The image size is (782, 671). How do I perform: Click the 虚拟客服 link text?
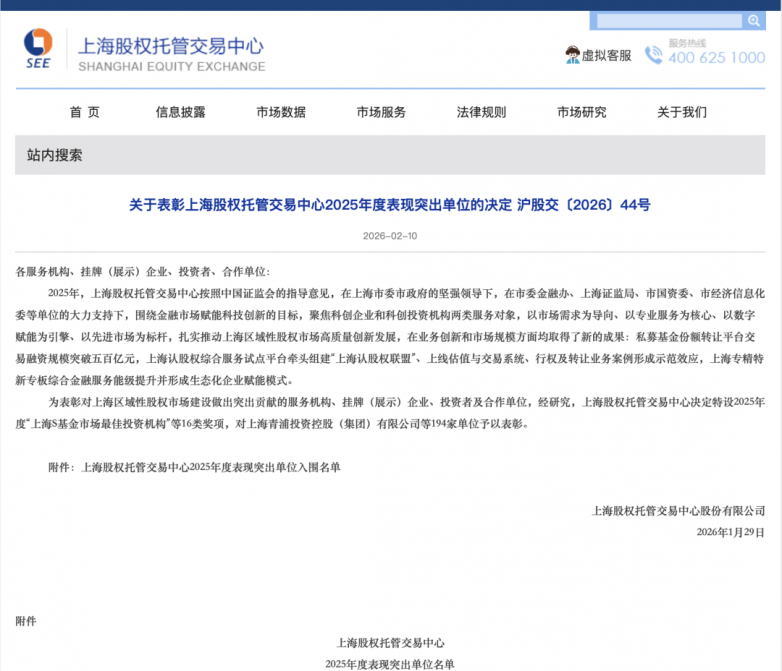tap(607, 56)
